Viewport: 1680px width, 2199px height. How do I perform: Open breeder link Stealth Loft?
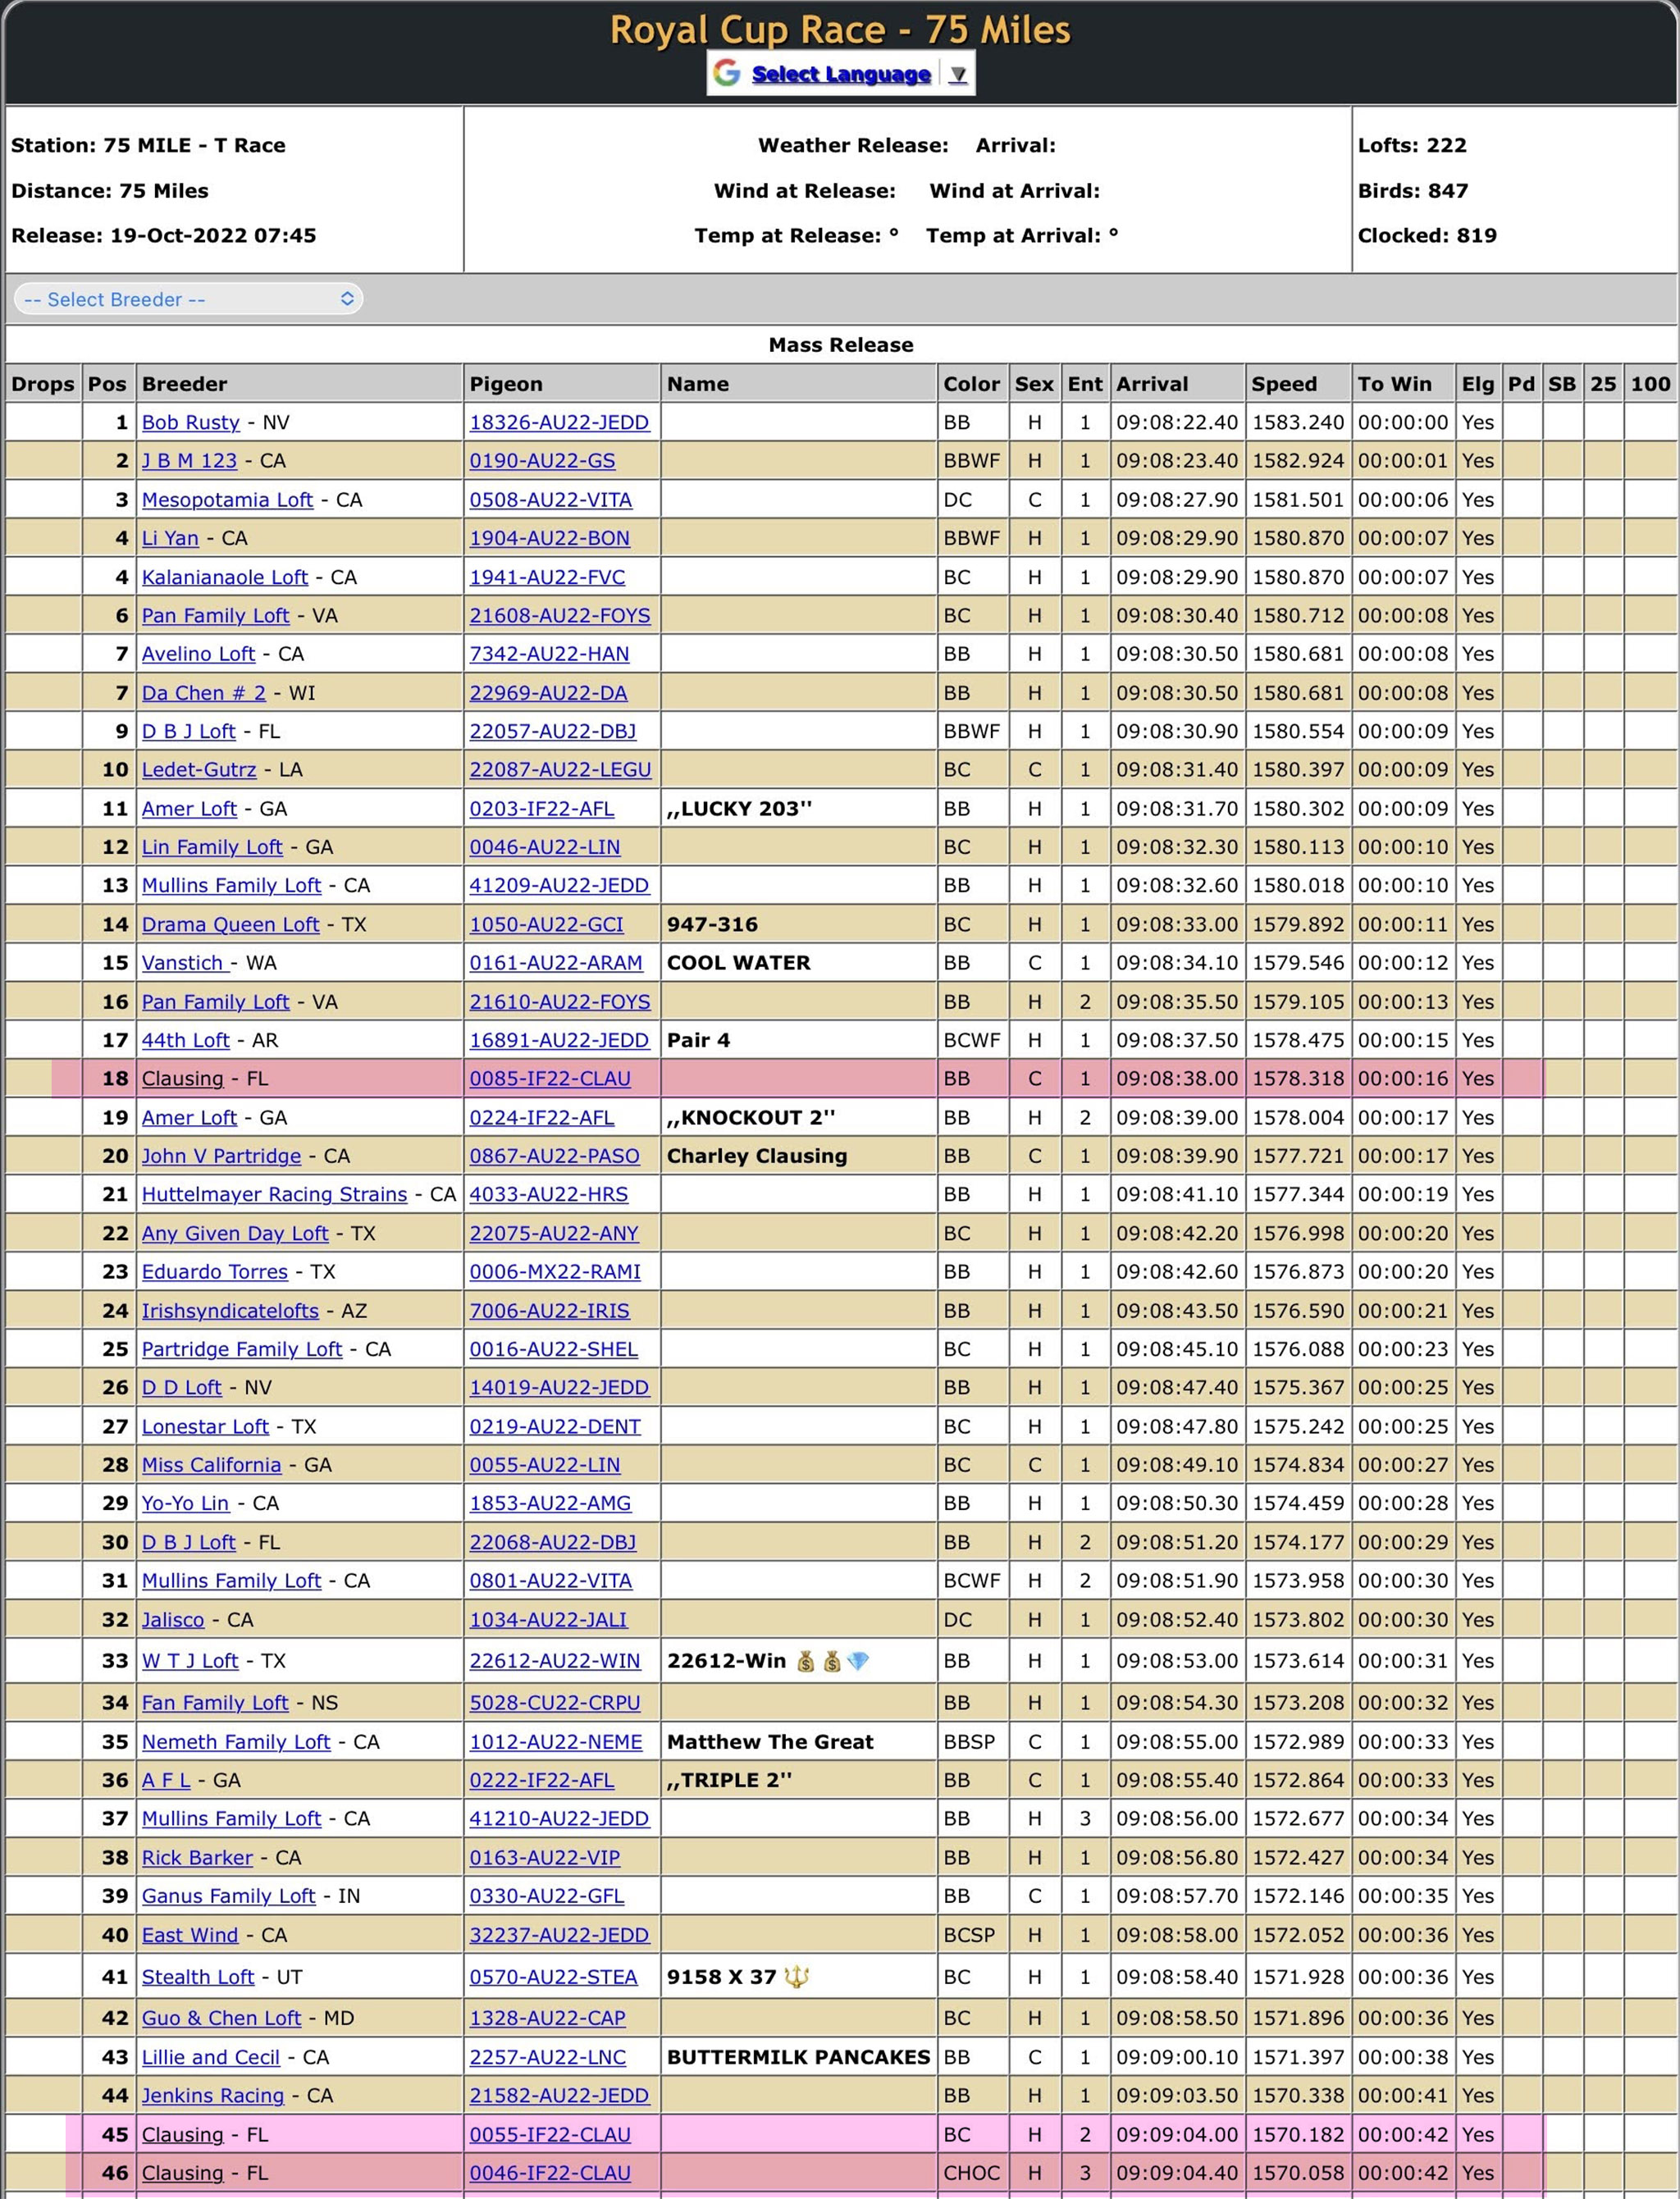(198, 1977)
